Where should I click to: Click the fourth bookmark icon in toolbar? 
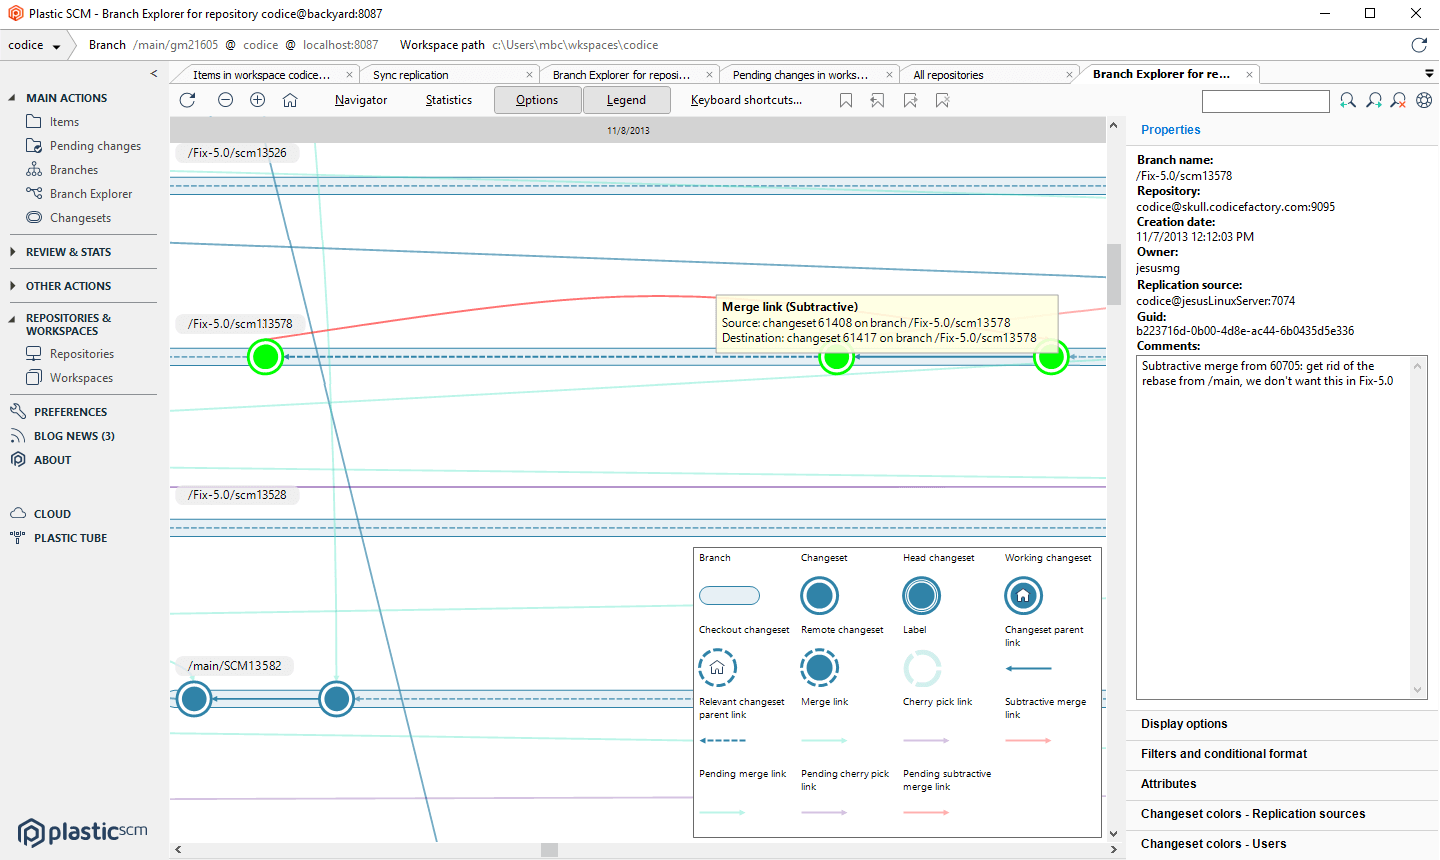click(x=942, y=100)
